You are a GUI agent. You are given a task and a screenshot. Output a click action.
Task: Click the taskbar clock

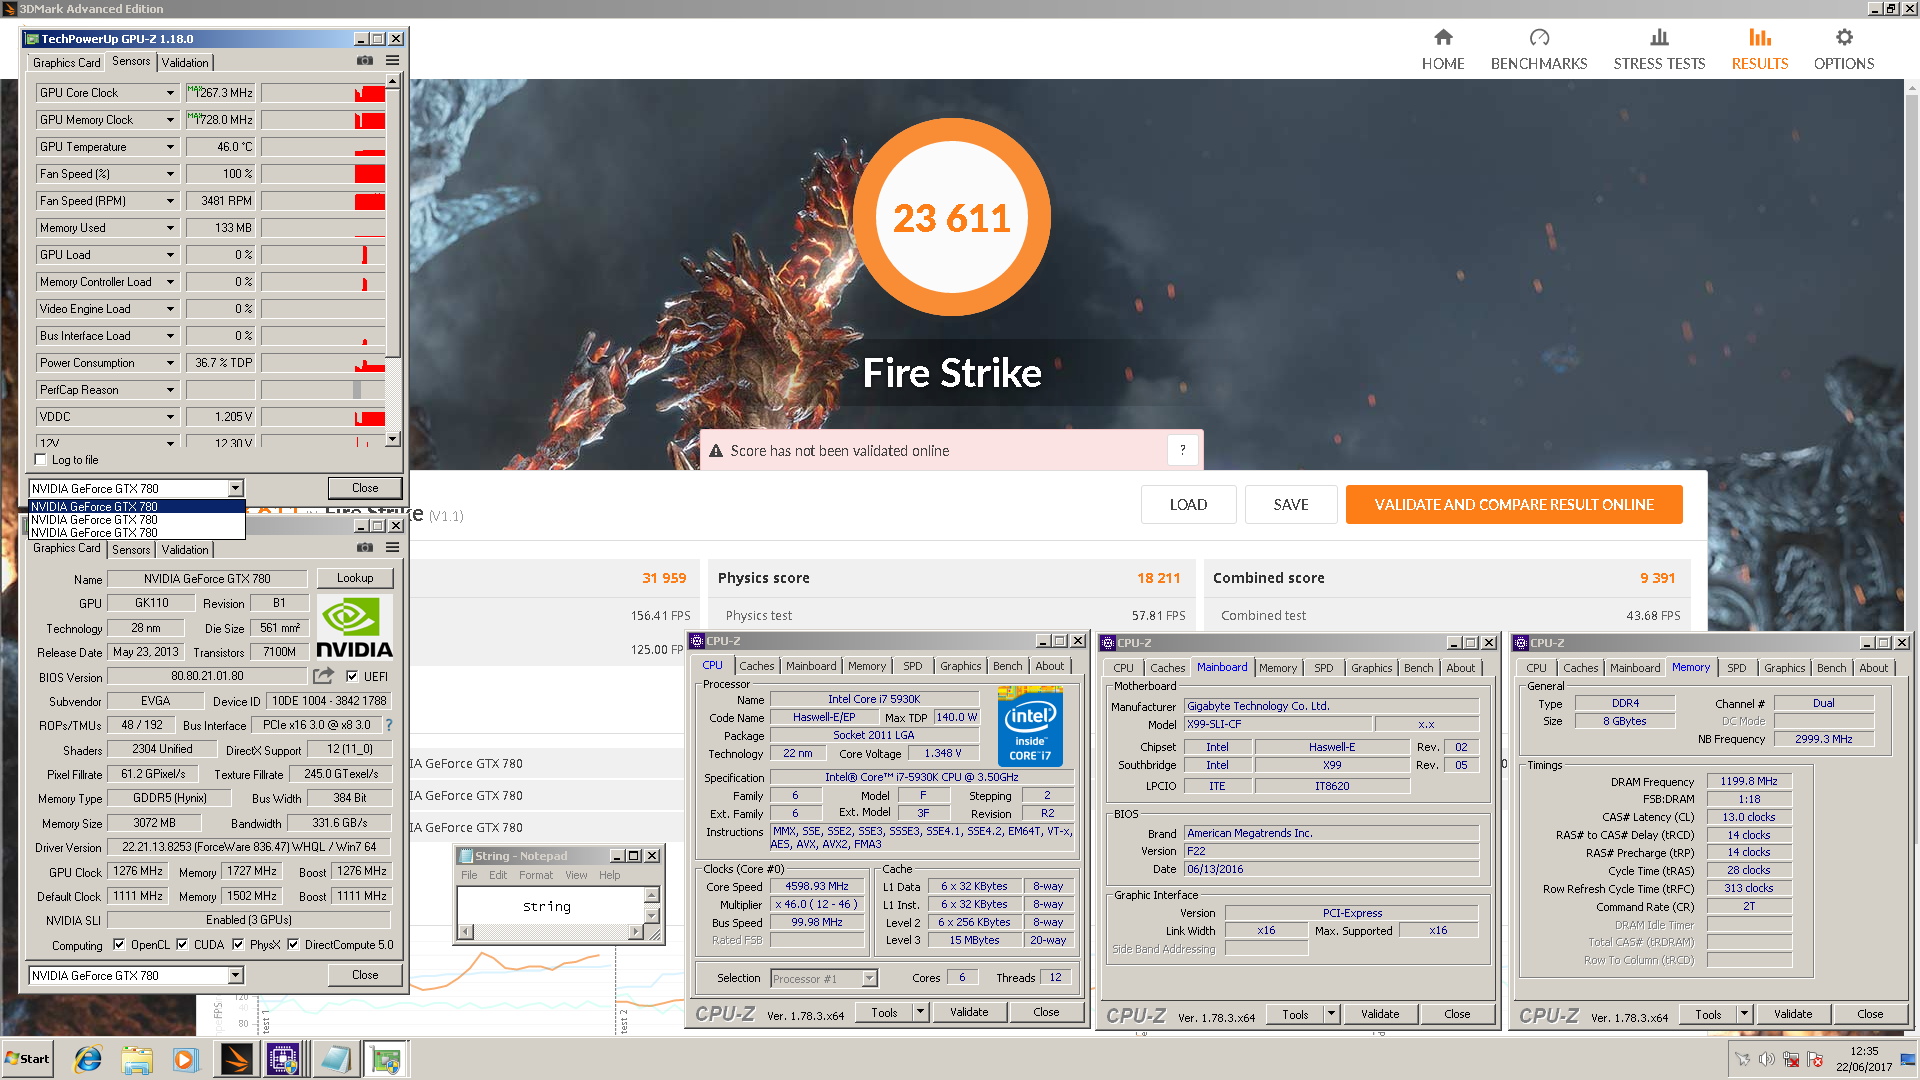click(x=1864, y=1059)
